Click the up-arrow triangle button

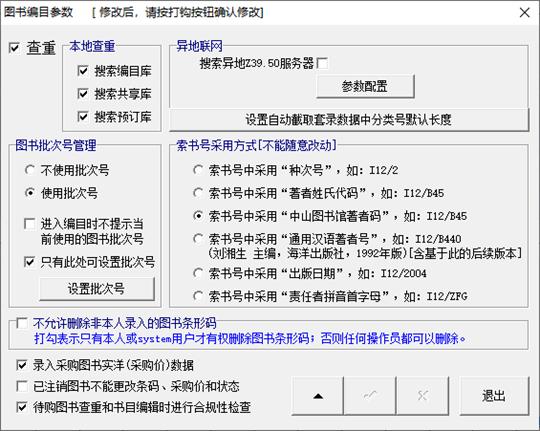318,396
